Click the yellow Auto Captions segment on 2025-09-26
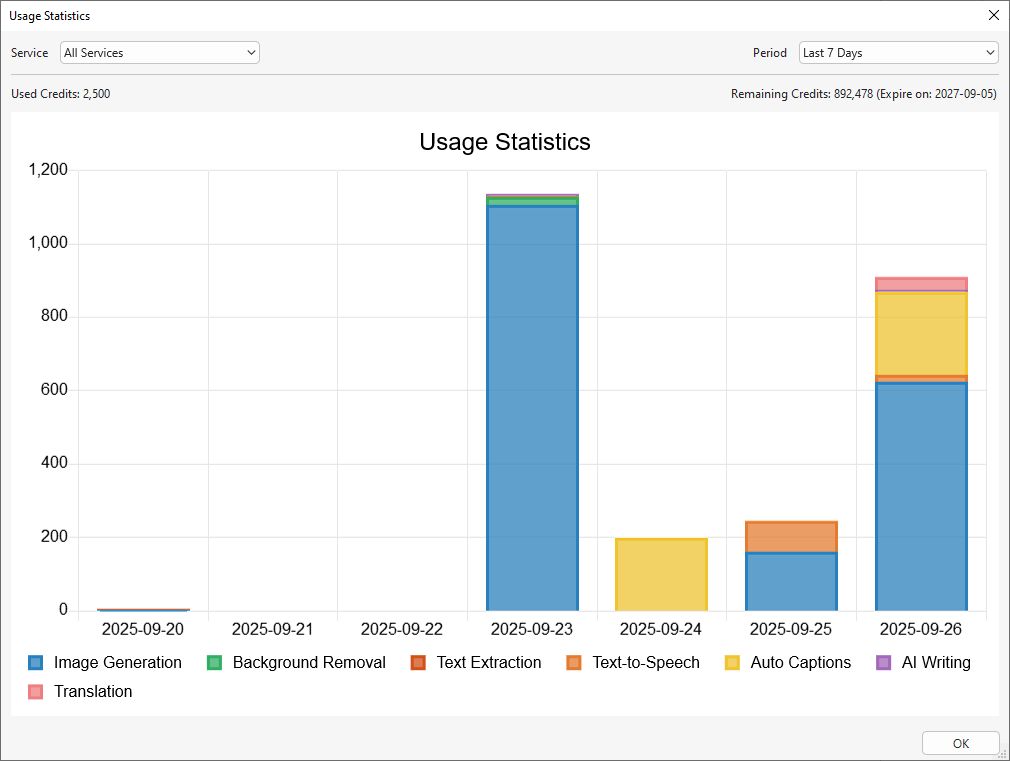Viewport: 1010px width, 761px height. [x=921, y=333]
